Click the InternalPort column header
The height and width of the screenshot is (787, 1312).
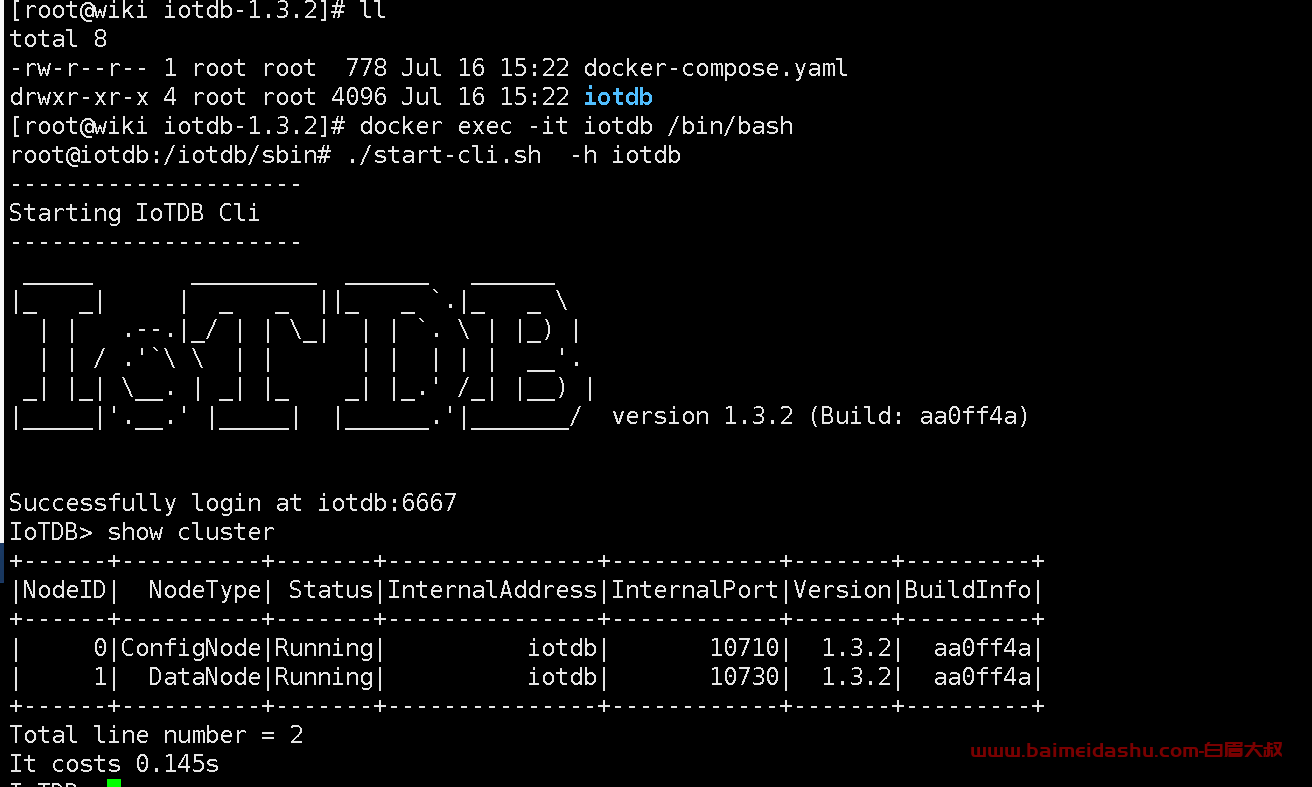tap(695, 590)
